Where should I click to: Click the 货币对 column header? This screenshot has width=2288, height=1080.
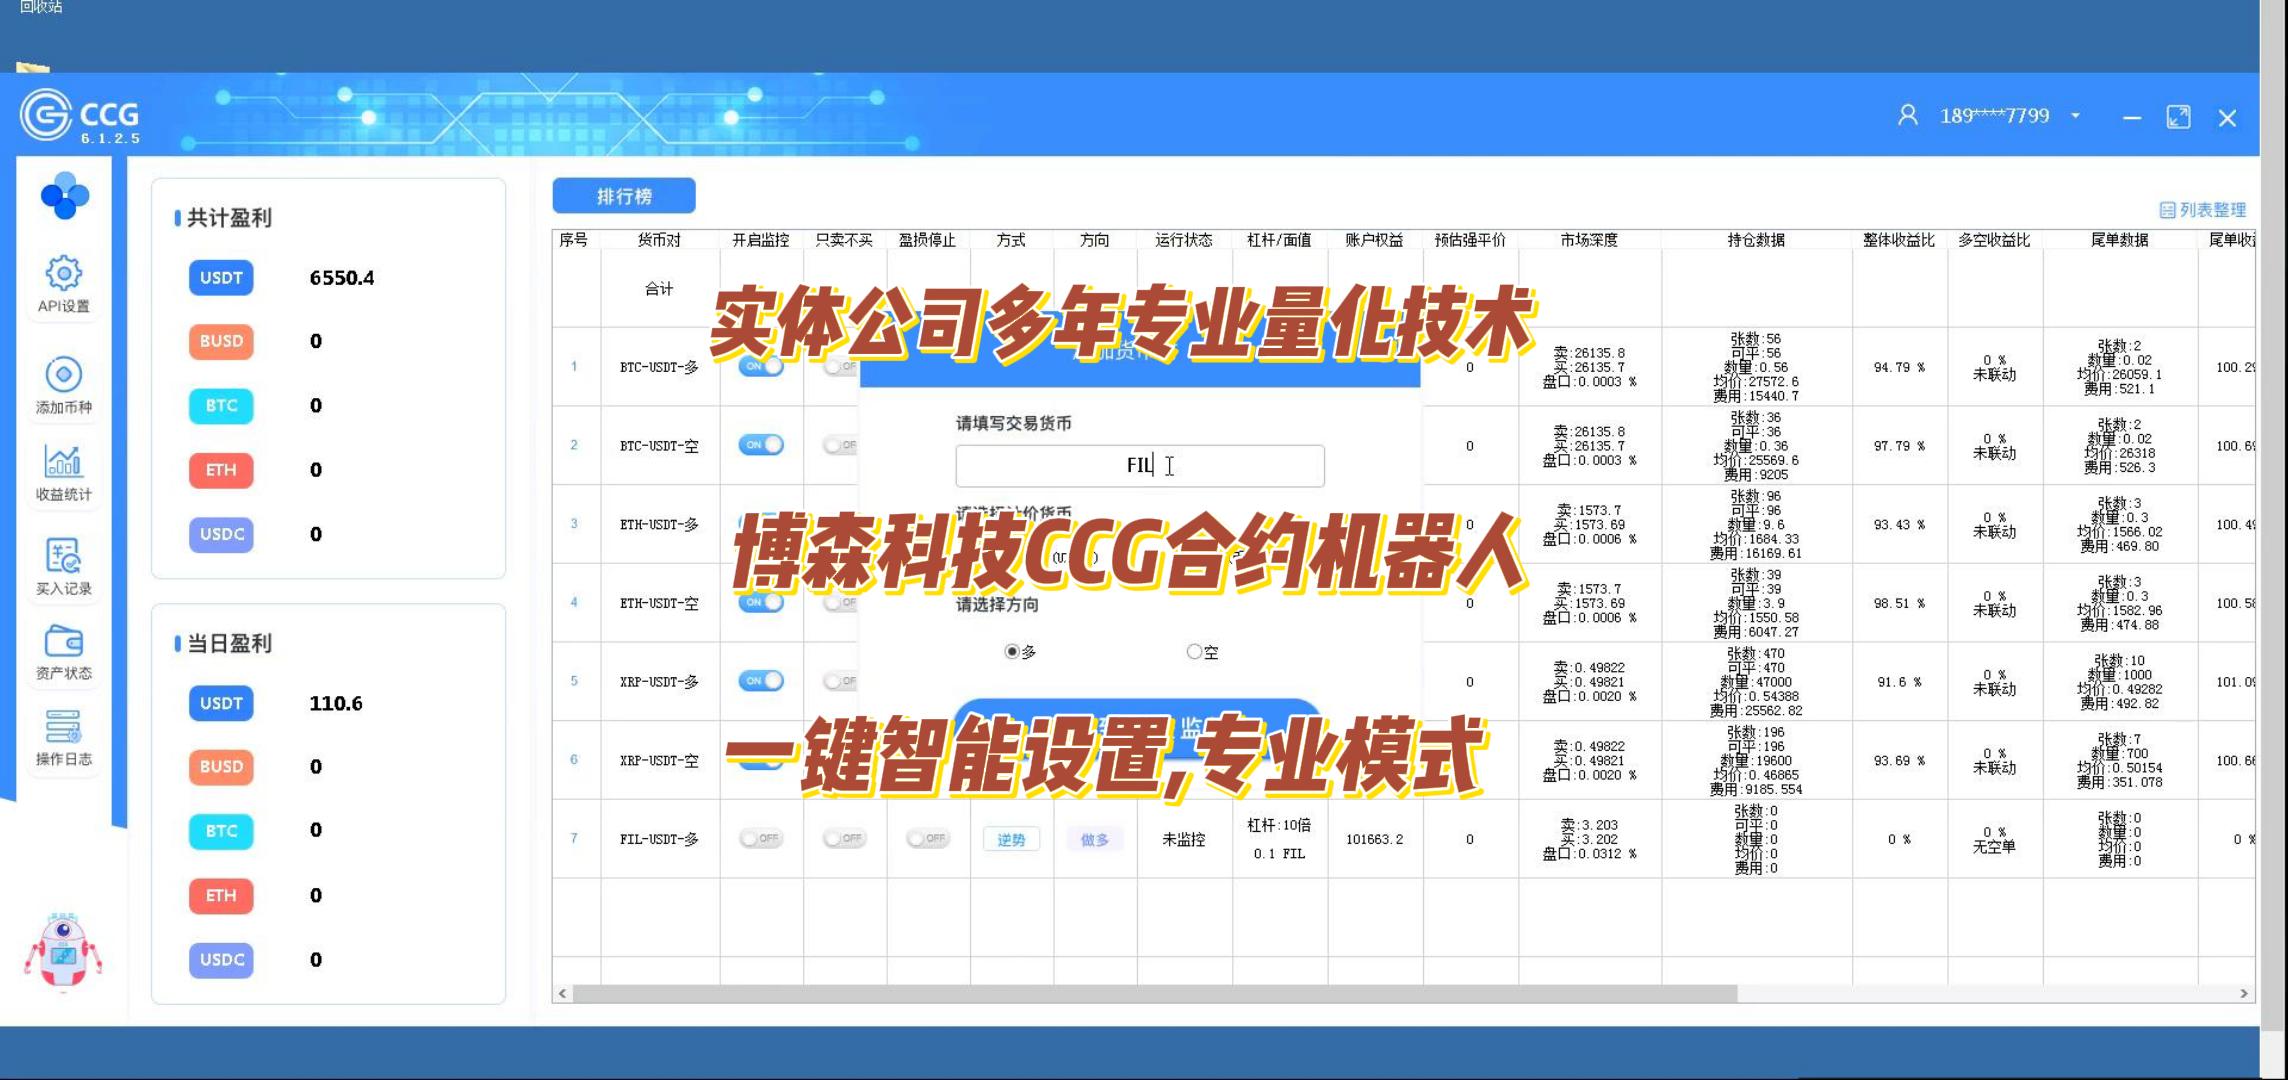click(659, 240)
